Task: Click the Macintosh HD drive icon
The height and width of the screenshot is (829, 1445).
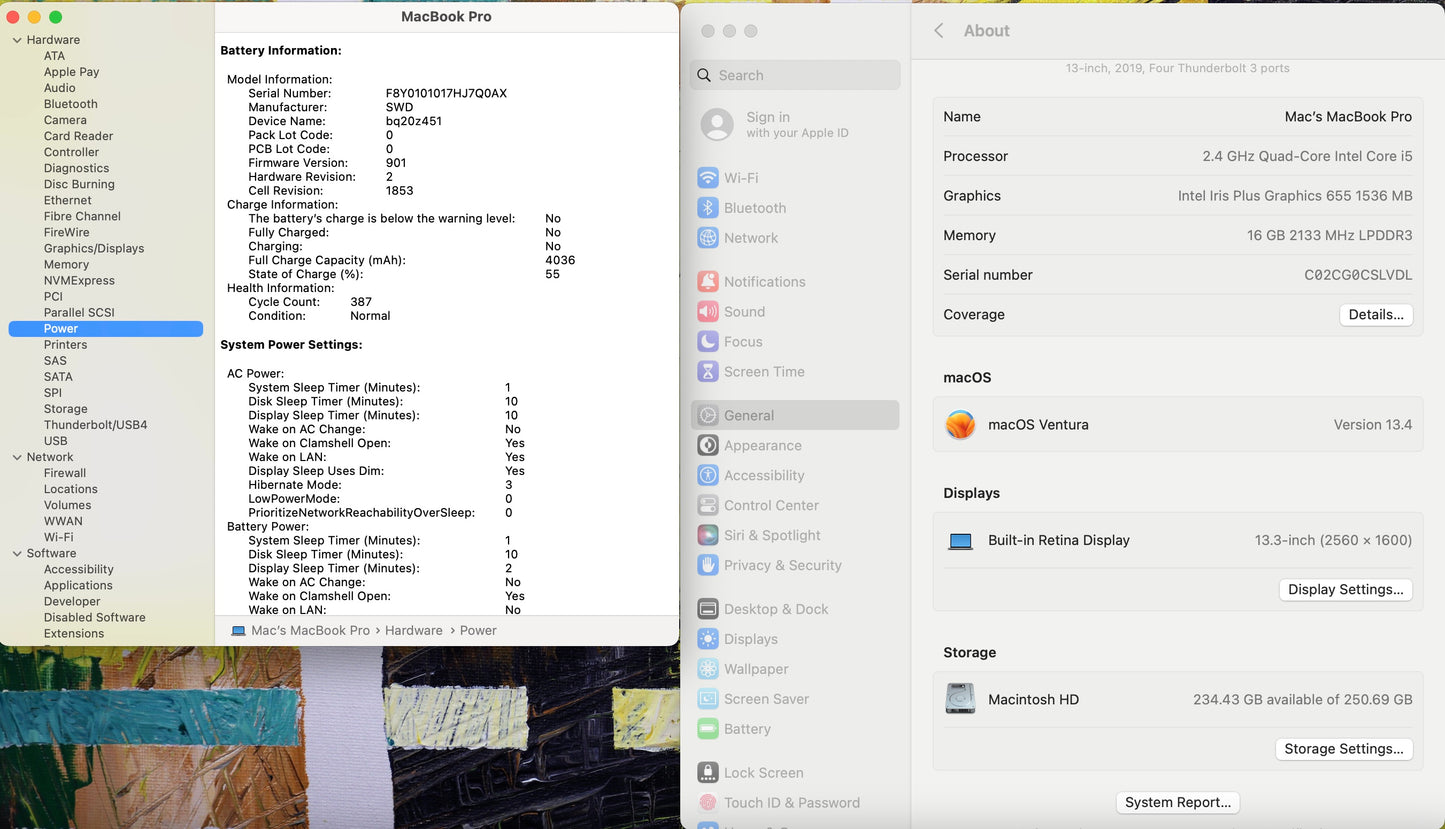Action: point(960,699)
